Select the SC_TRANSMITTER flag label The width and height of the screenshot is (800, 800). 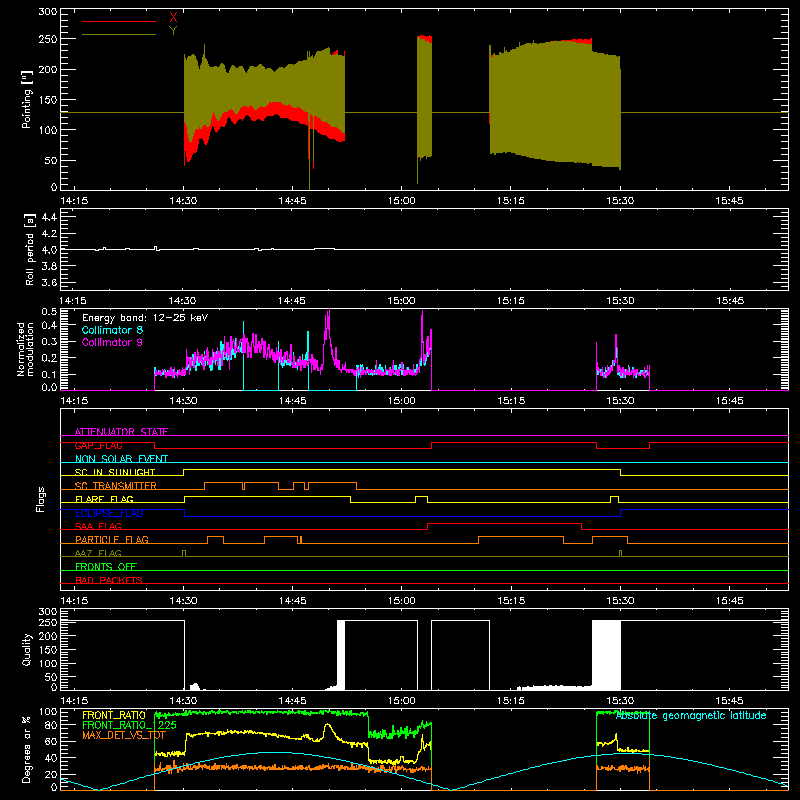pyautogui.click(x=116, y=485)
